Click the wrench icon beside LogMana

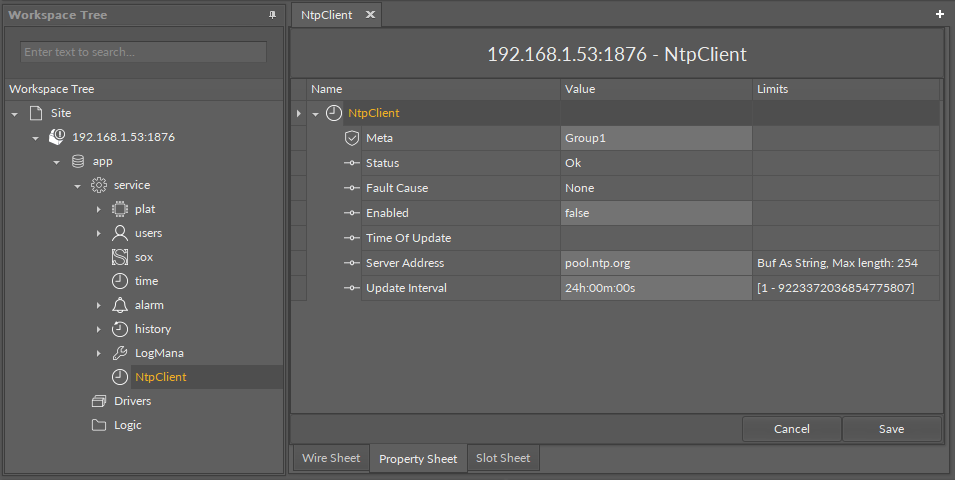[119, 353]
